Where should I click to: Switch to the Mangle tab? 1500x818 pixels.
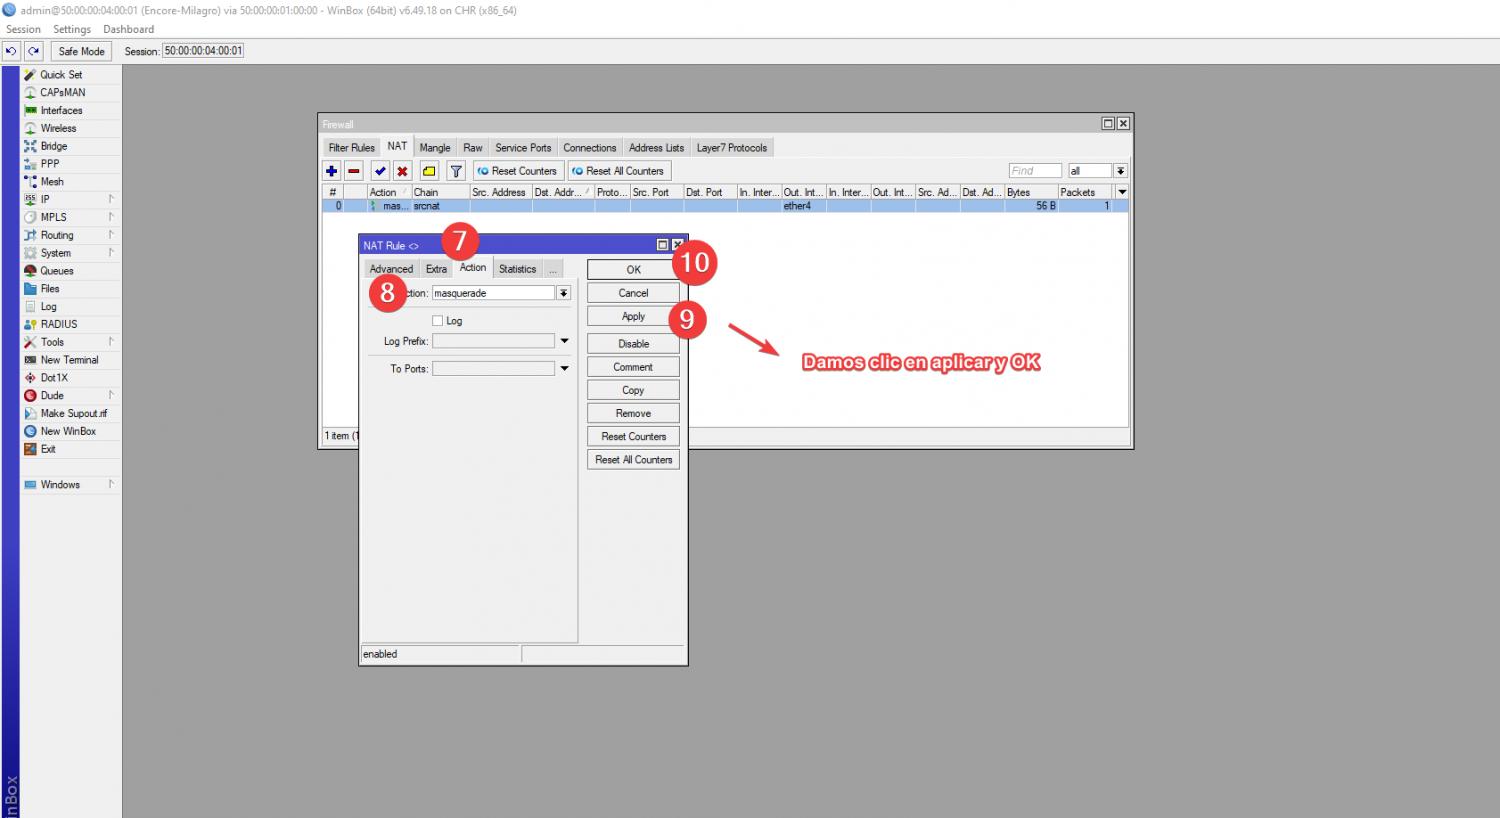[435, 148]
